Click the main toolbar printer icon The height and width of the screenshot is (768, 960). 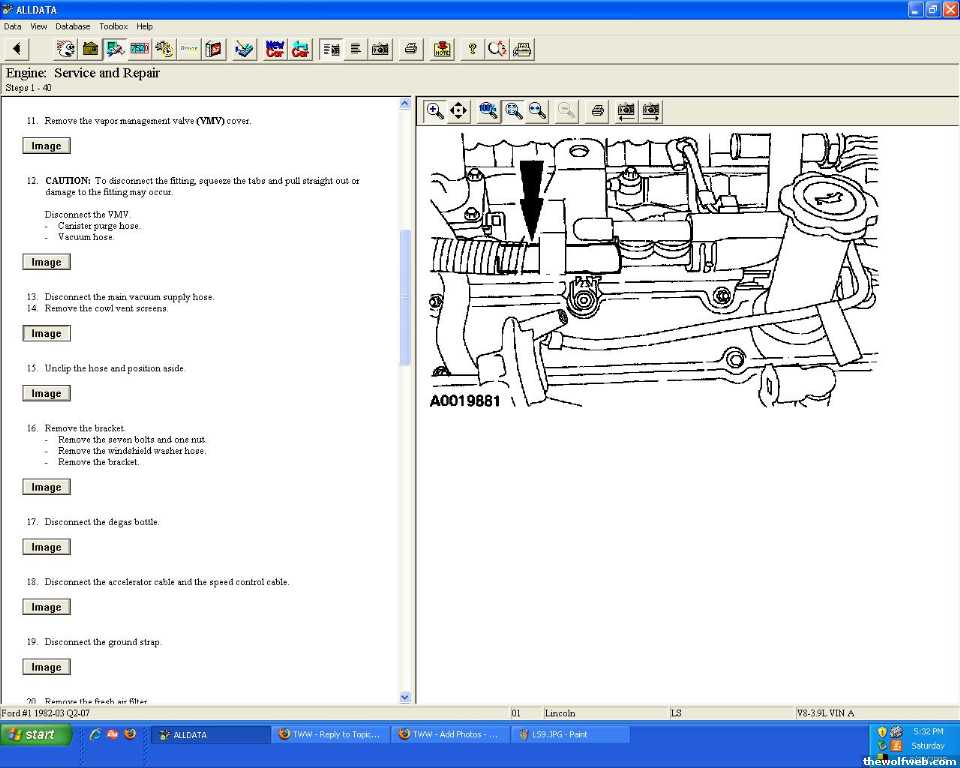410,48
